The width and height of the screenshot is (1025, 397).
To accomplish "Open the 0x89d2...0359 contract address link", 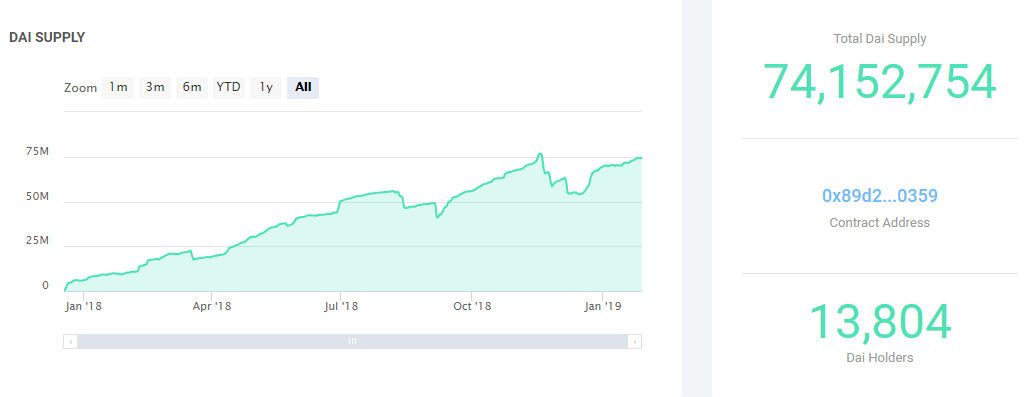I will [x=880, y=196].
